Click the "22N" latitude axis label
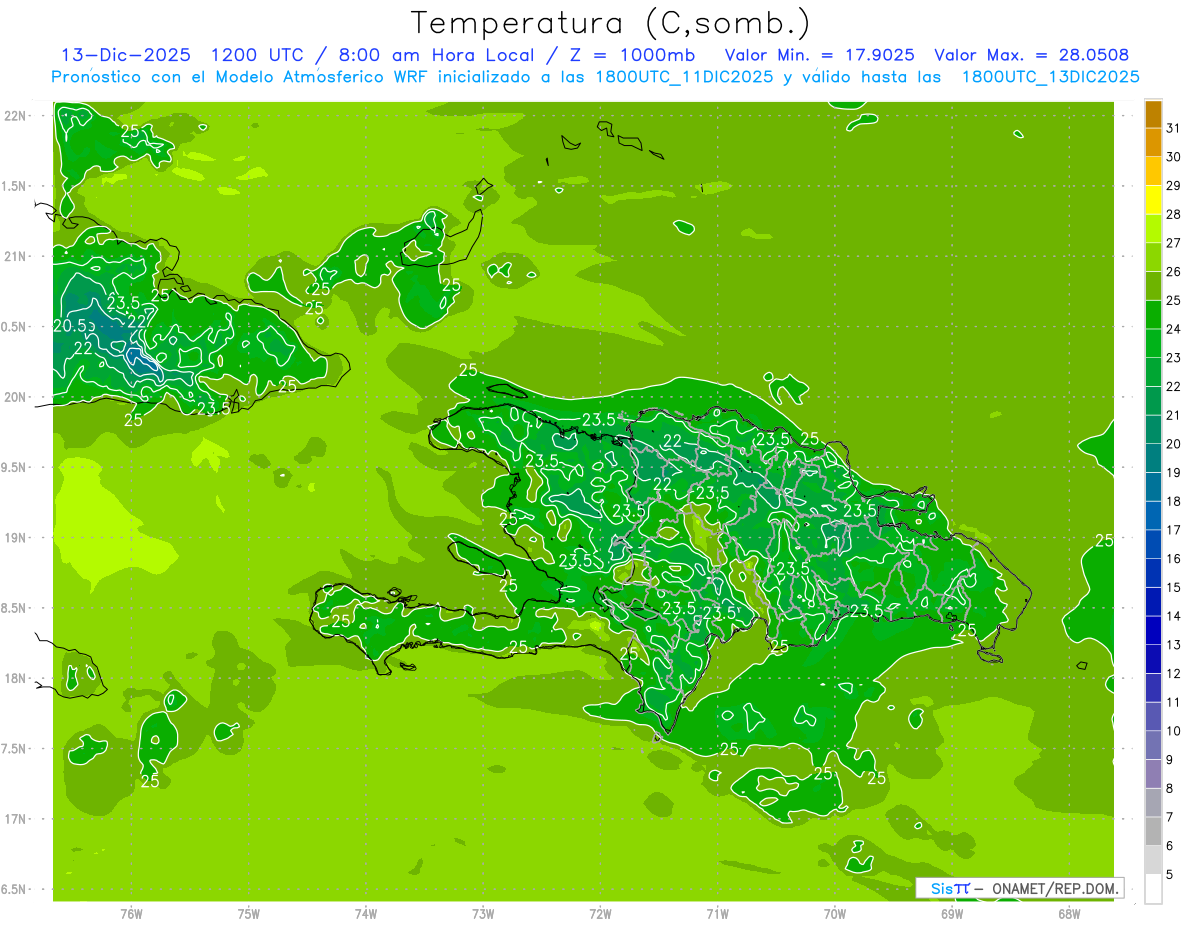Viewport: 1200px width, 927px height. [x=15, y=116]
